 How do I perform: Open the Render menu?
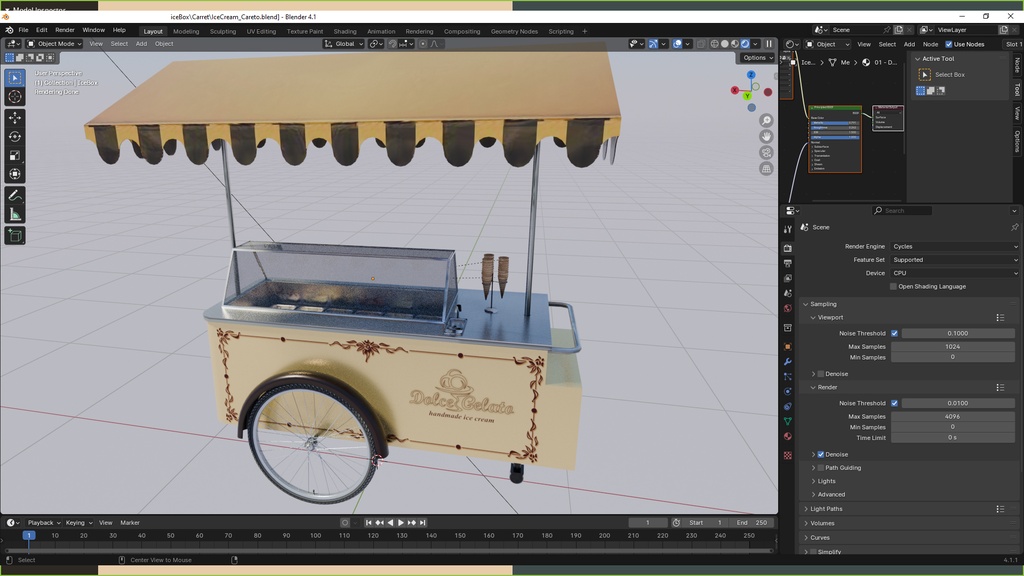tap(64, 30)
